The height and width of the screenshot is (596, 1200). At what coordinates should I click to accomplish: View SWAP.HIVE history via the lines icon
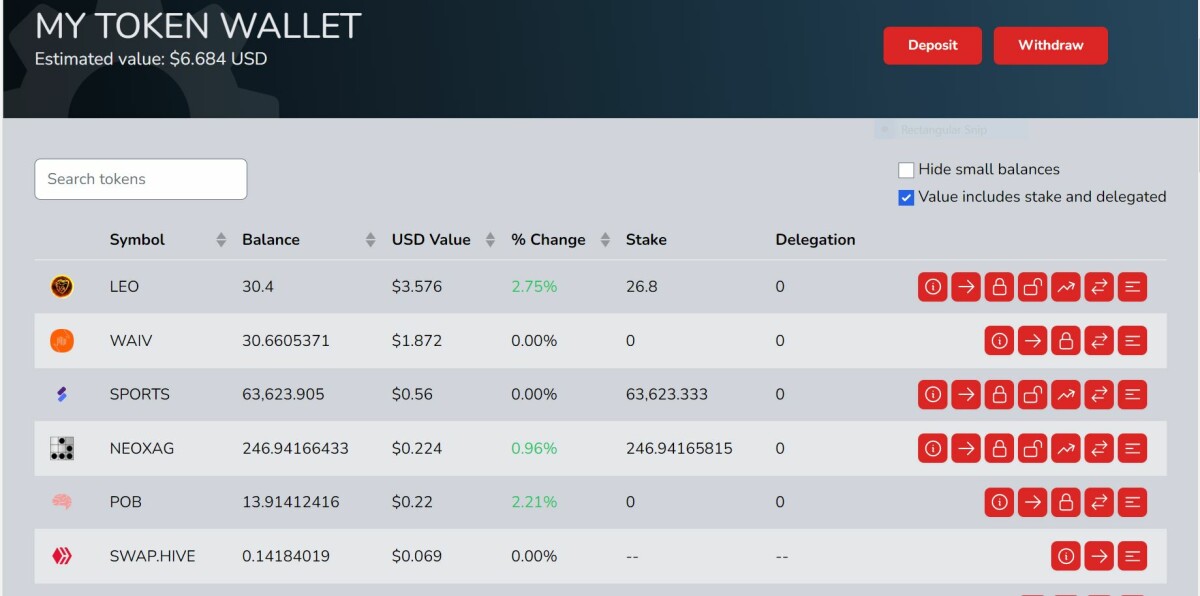tap(1131, 556)
